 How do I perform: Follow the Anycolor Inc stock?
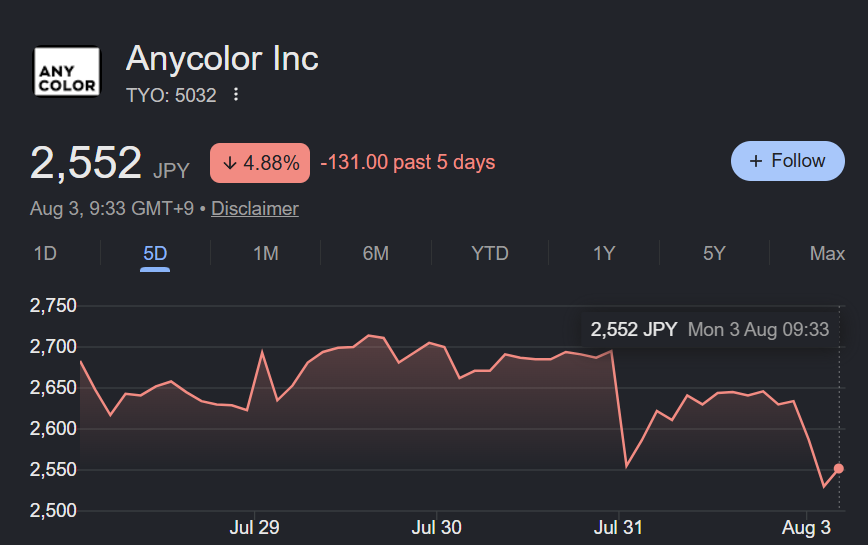point(787,161)
